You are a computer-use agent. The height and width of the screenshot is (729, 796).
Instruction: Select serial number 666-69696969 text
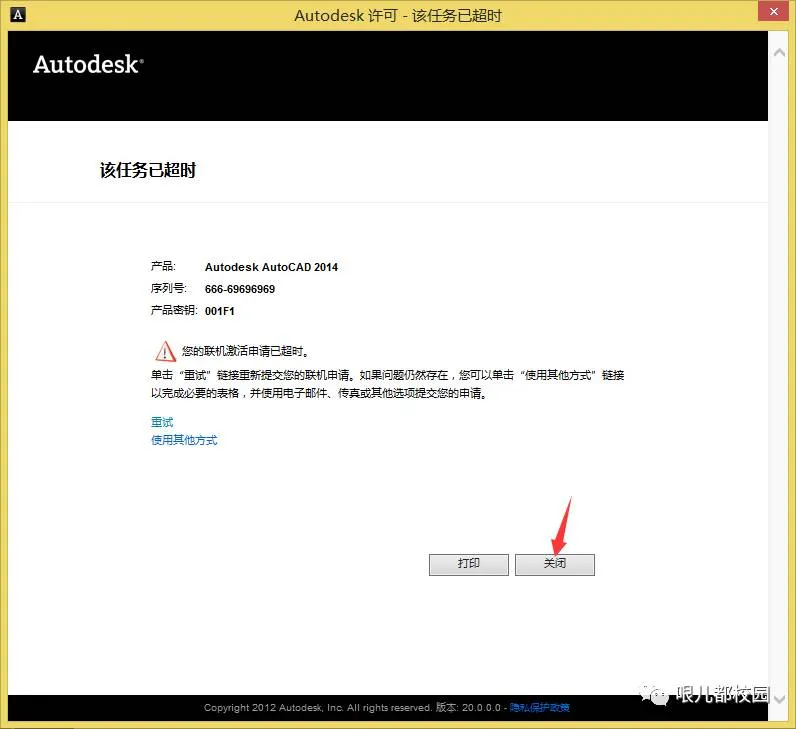[x=240, y=289]
